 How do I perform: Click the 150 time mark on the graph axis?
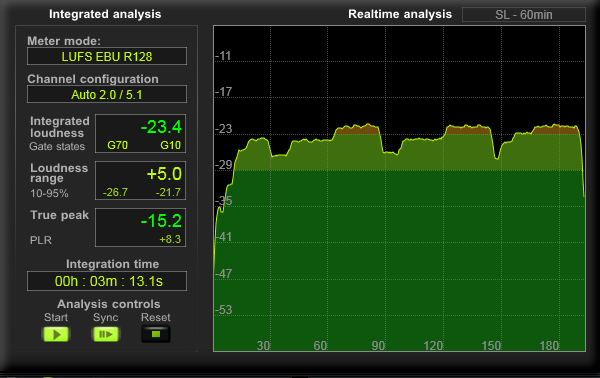tap(491, 346)
